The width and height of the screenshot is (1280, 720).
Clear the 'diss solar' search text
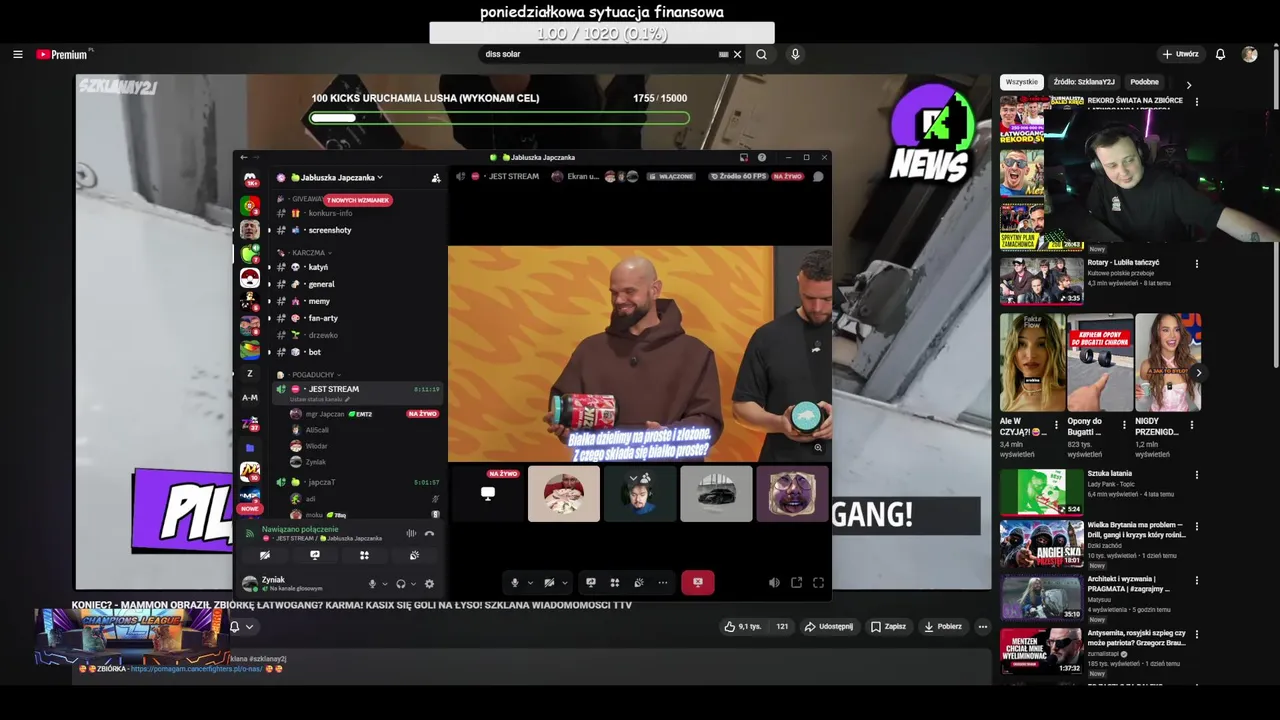(x=738, y=54)
